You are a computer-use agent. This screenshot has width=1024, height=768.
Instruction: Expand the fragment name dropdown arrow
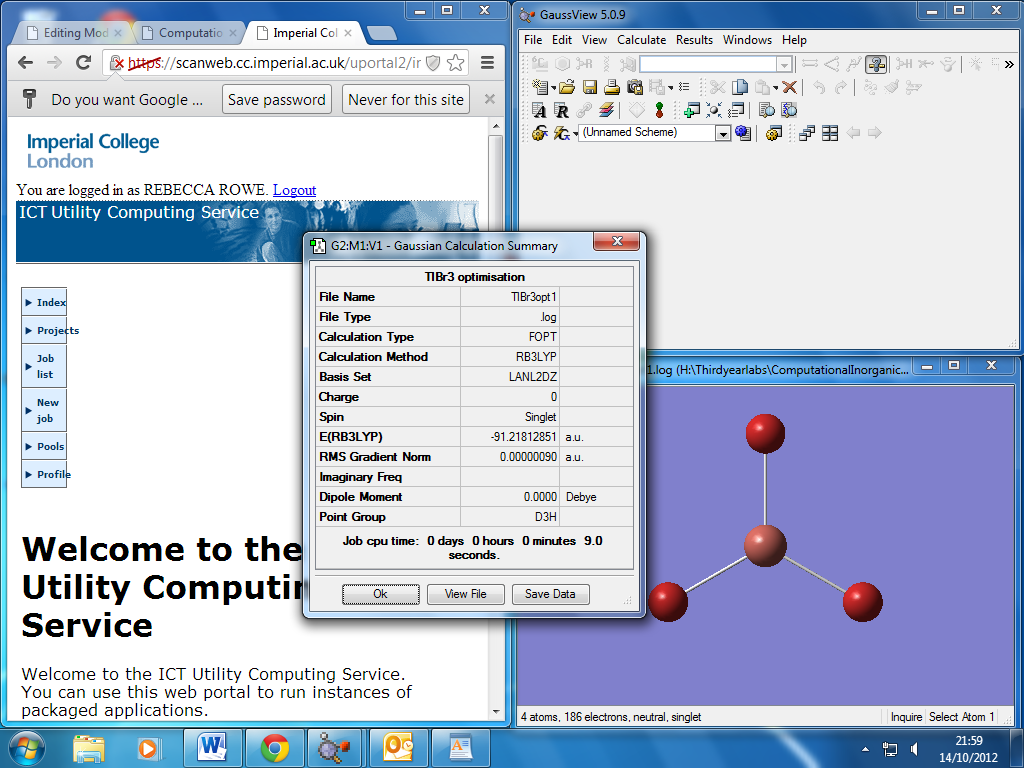(x=784, y=64)
